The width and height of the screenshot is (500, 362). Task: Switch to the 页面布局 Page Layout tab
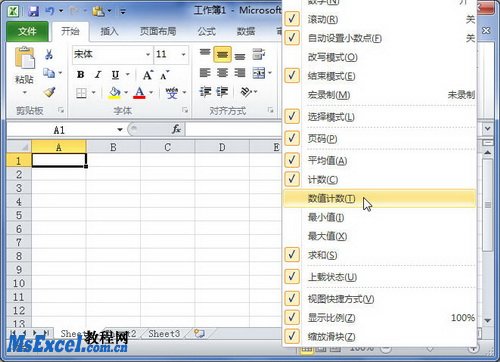158,32
